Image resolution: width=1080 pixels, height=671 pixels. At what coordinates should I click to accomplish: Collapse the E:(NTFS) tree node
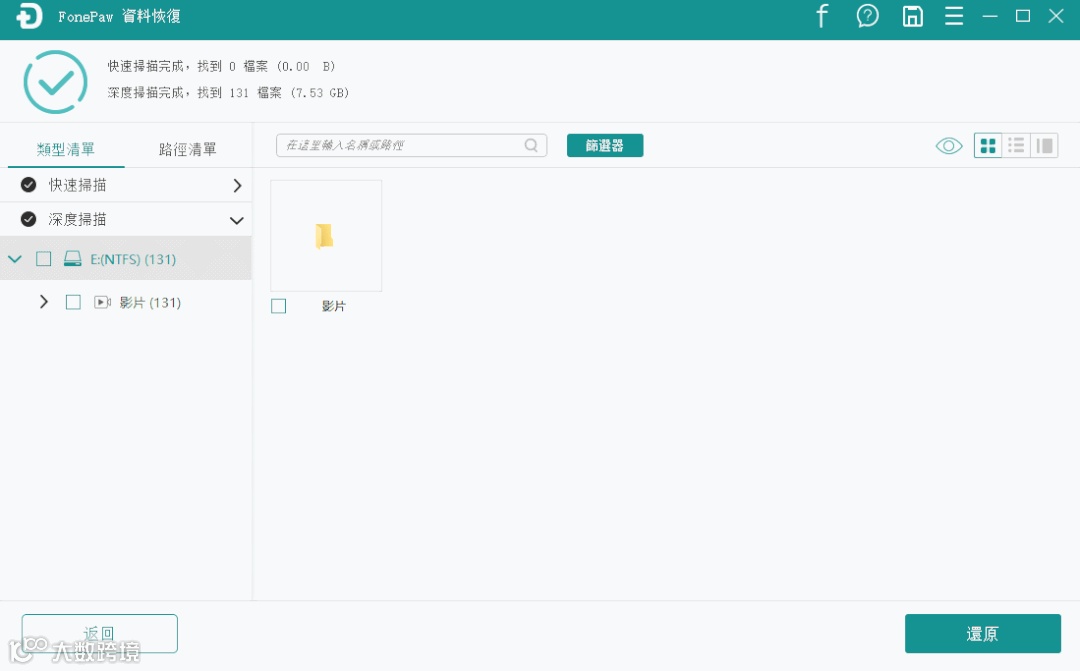click(14, 259)
